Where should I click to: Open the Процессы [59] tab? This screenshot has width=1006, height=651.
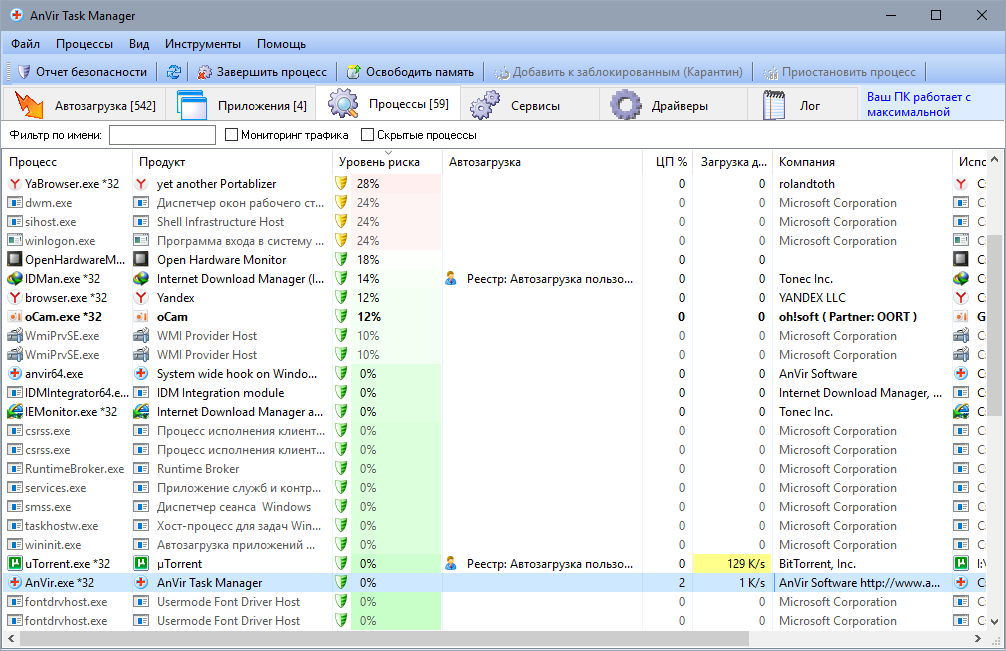388,104
